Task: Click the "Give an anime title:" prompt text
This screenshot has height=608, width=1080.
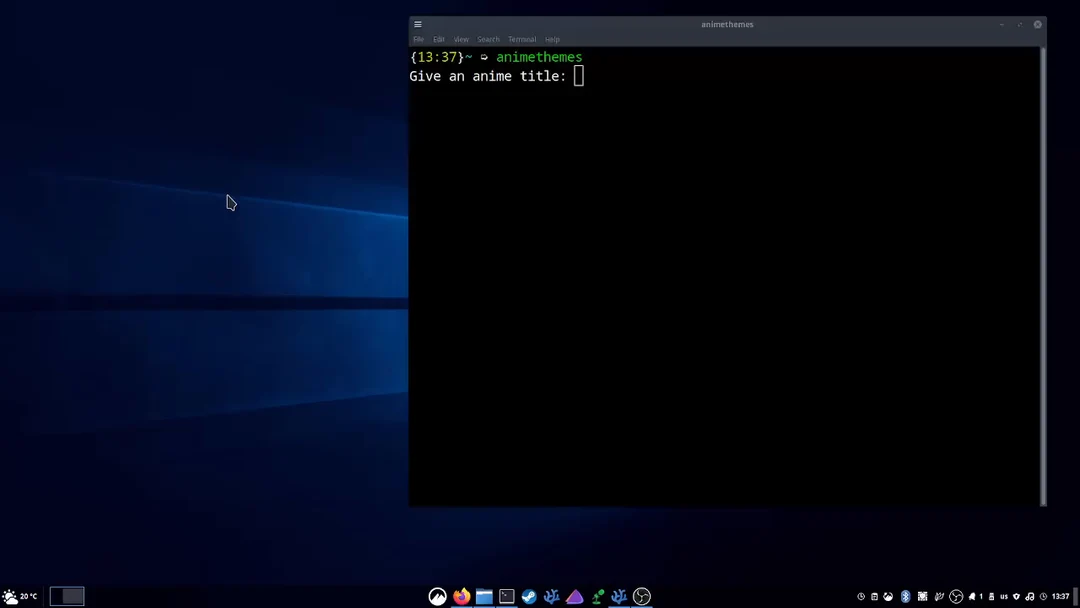Action: coord(488,76)
